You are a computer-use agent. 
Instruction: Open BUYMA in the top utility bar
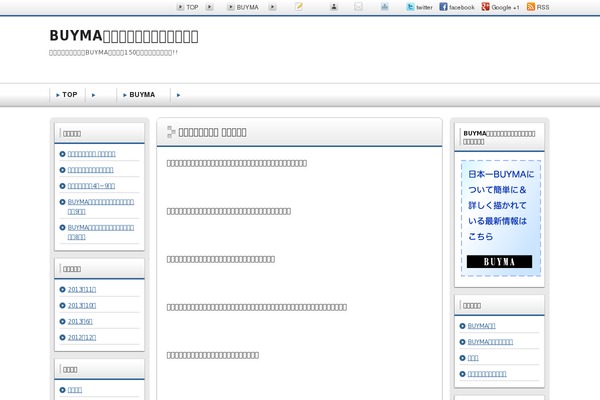[247, 7]
